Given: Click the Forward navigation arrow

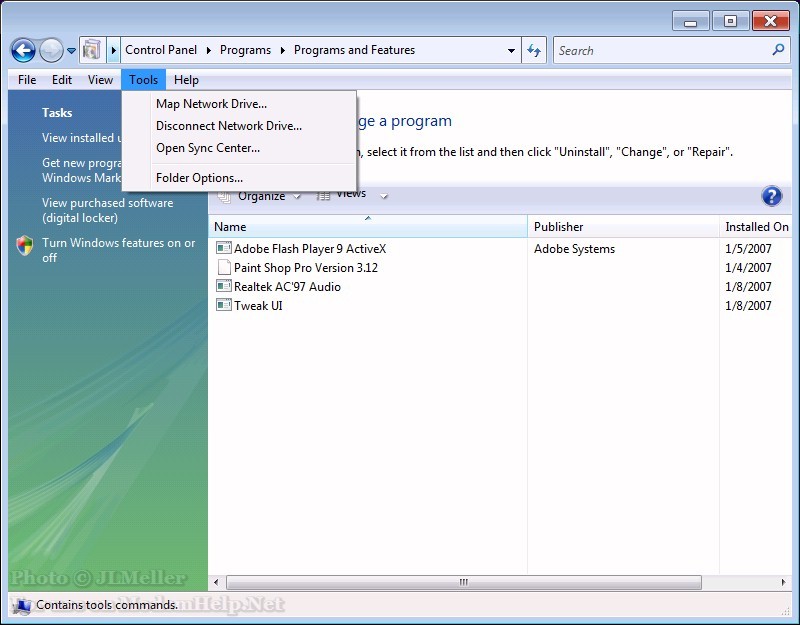Looking at the screenshot, I should pyautogui.click(x=51, y=51).
